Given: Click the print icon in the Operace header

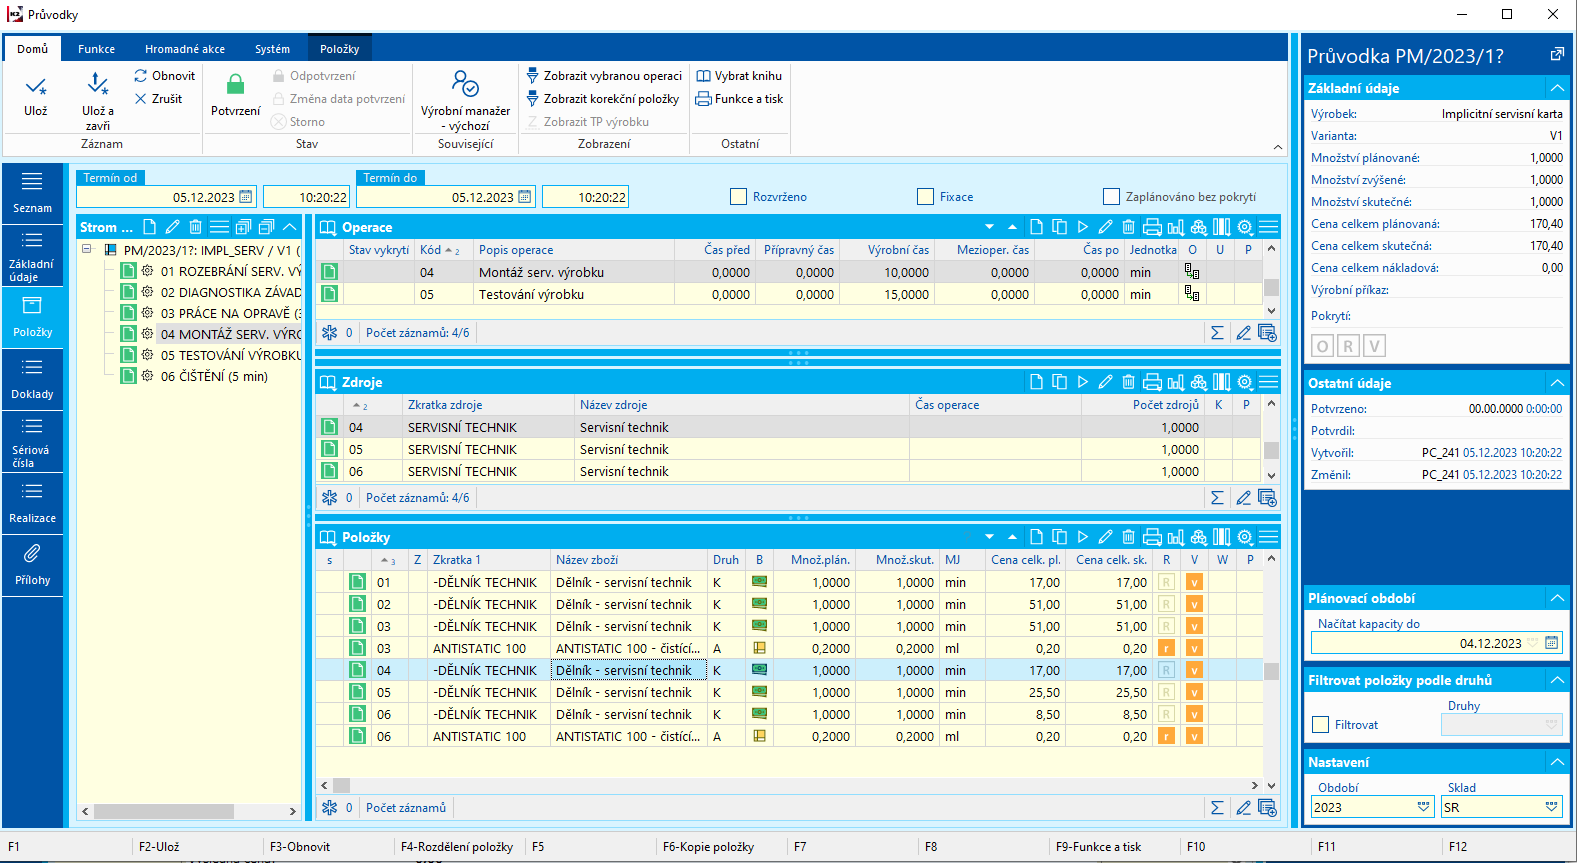Looking at the screenshot, I should point(1152,227).
